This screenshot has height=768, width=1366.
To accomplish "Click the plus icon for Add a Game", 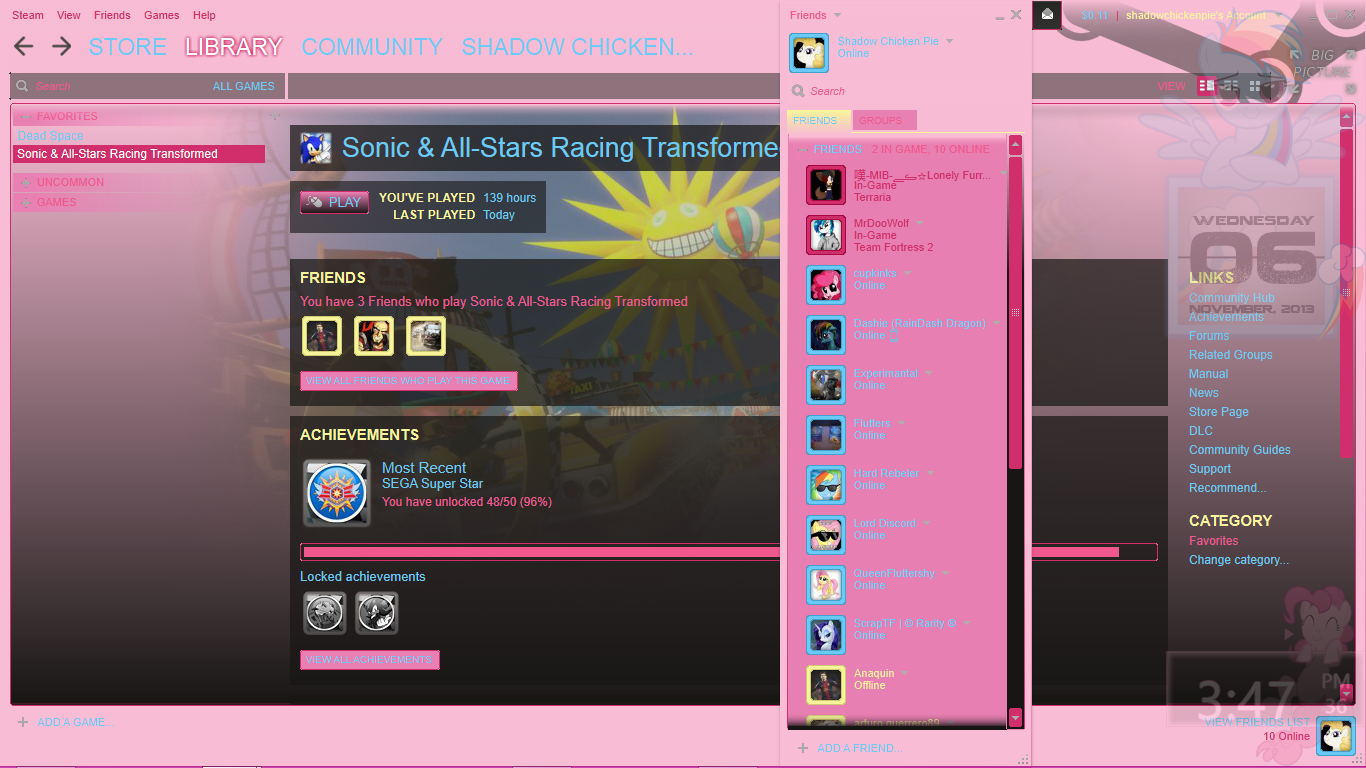I will (23, 722).
